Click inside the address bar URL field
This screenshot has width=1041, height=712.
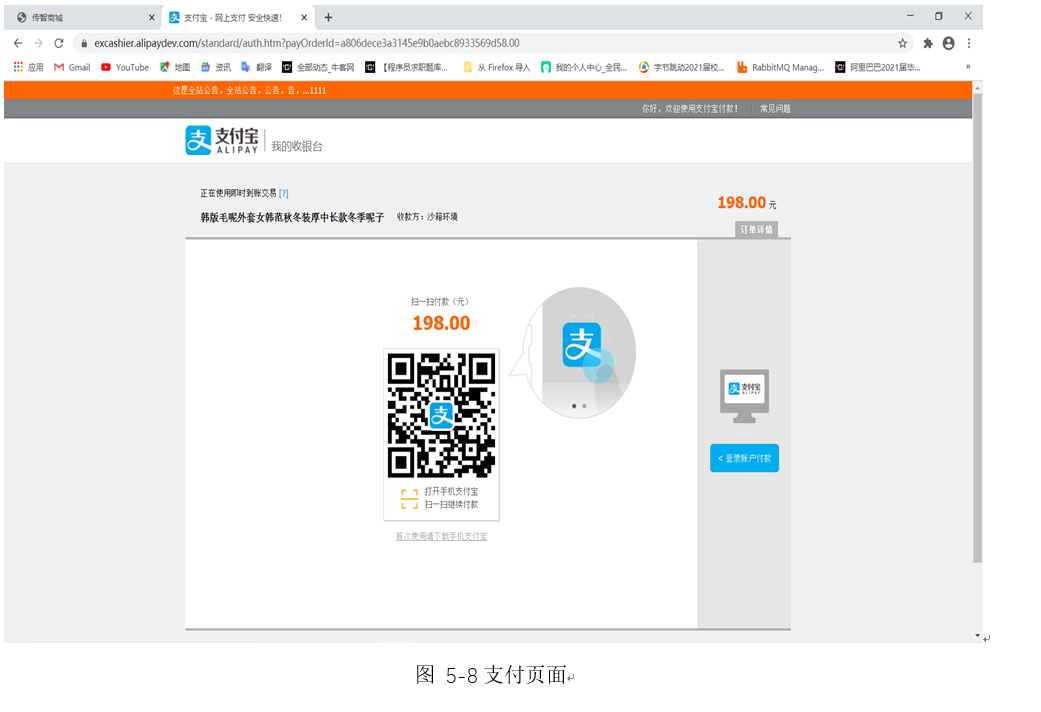click(300, 43)
